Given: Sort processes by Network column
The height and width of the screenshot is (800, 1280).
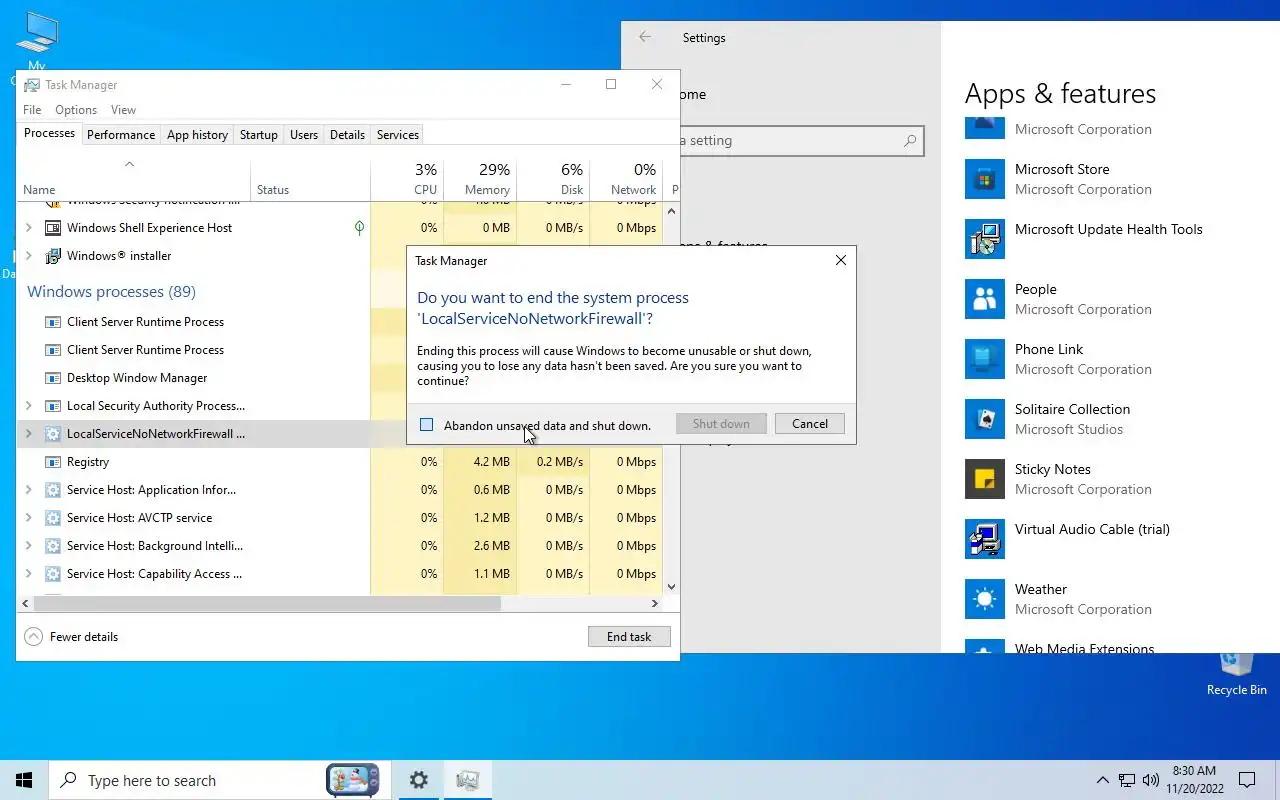Looking at the screenshot, I should pyautogui.click(x=627, y=179).
